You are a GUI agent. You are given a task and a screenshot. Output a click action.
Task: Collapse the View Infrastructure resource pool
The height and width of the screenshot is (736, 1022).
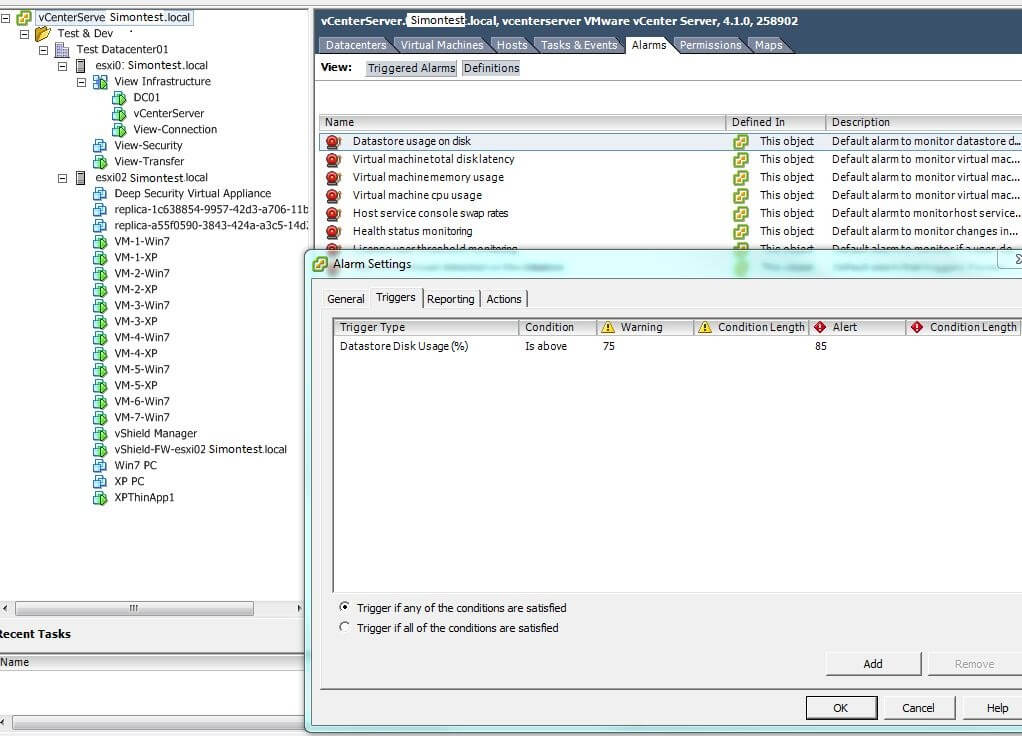[81, 82]
